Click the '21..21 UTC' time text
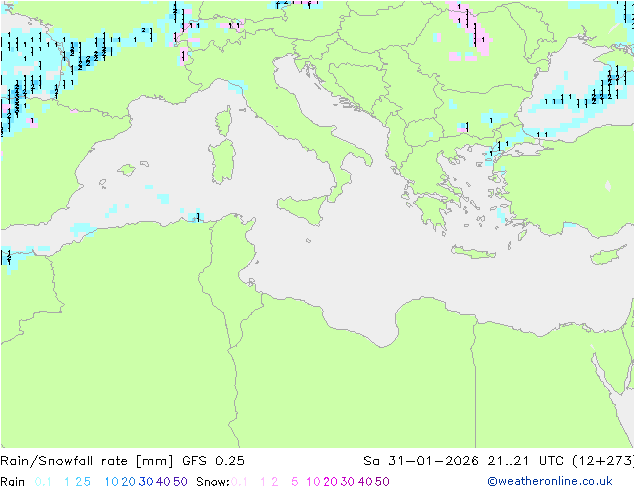Viewport: 634px width, 490px height. point(526,461)
